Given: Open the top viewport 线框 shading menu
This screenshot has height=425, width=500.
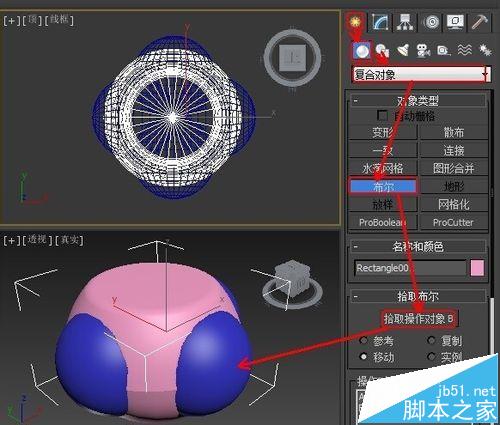Looking at the screenshot, I should coord(59,20).
